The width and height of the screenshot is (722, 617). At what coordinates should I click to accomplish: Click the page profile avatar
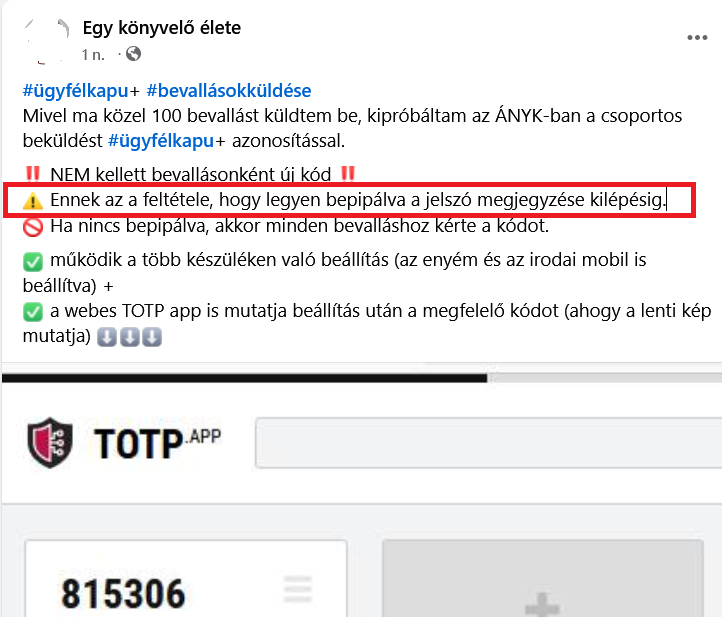point(47,41)
